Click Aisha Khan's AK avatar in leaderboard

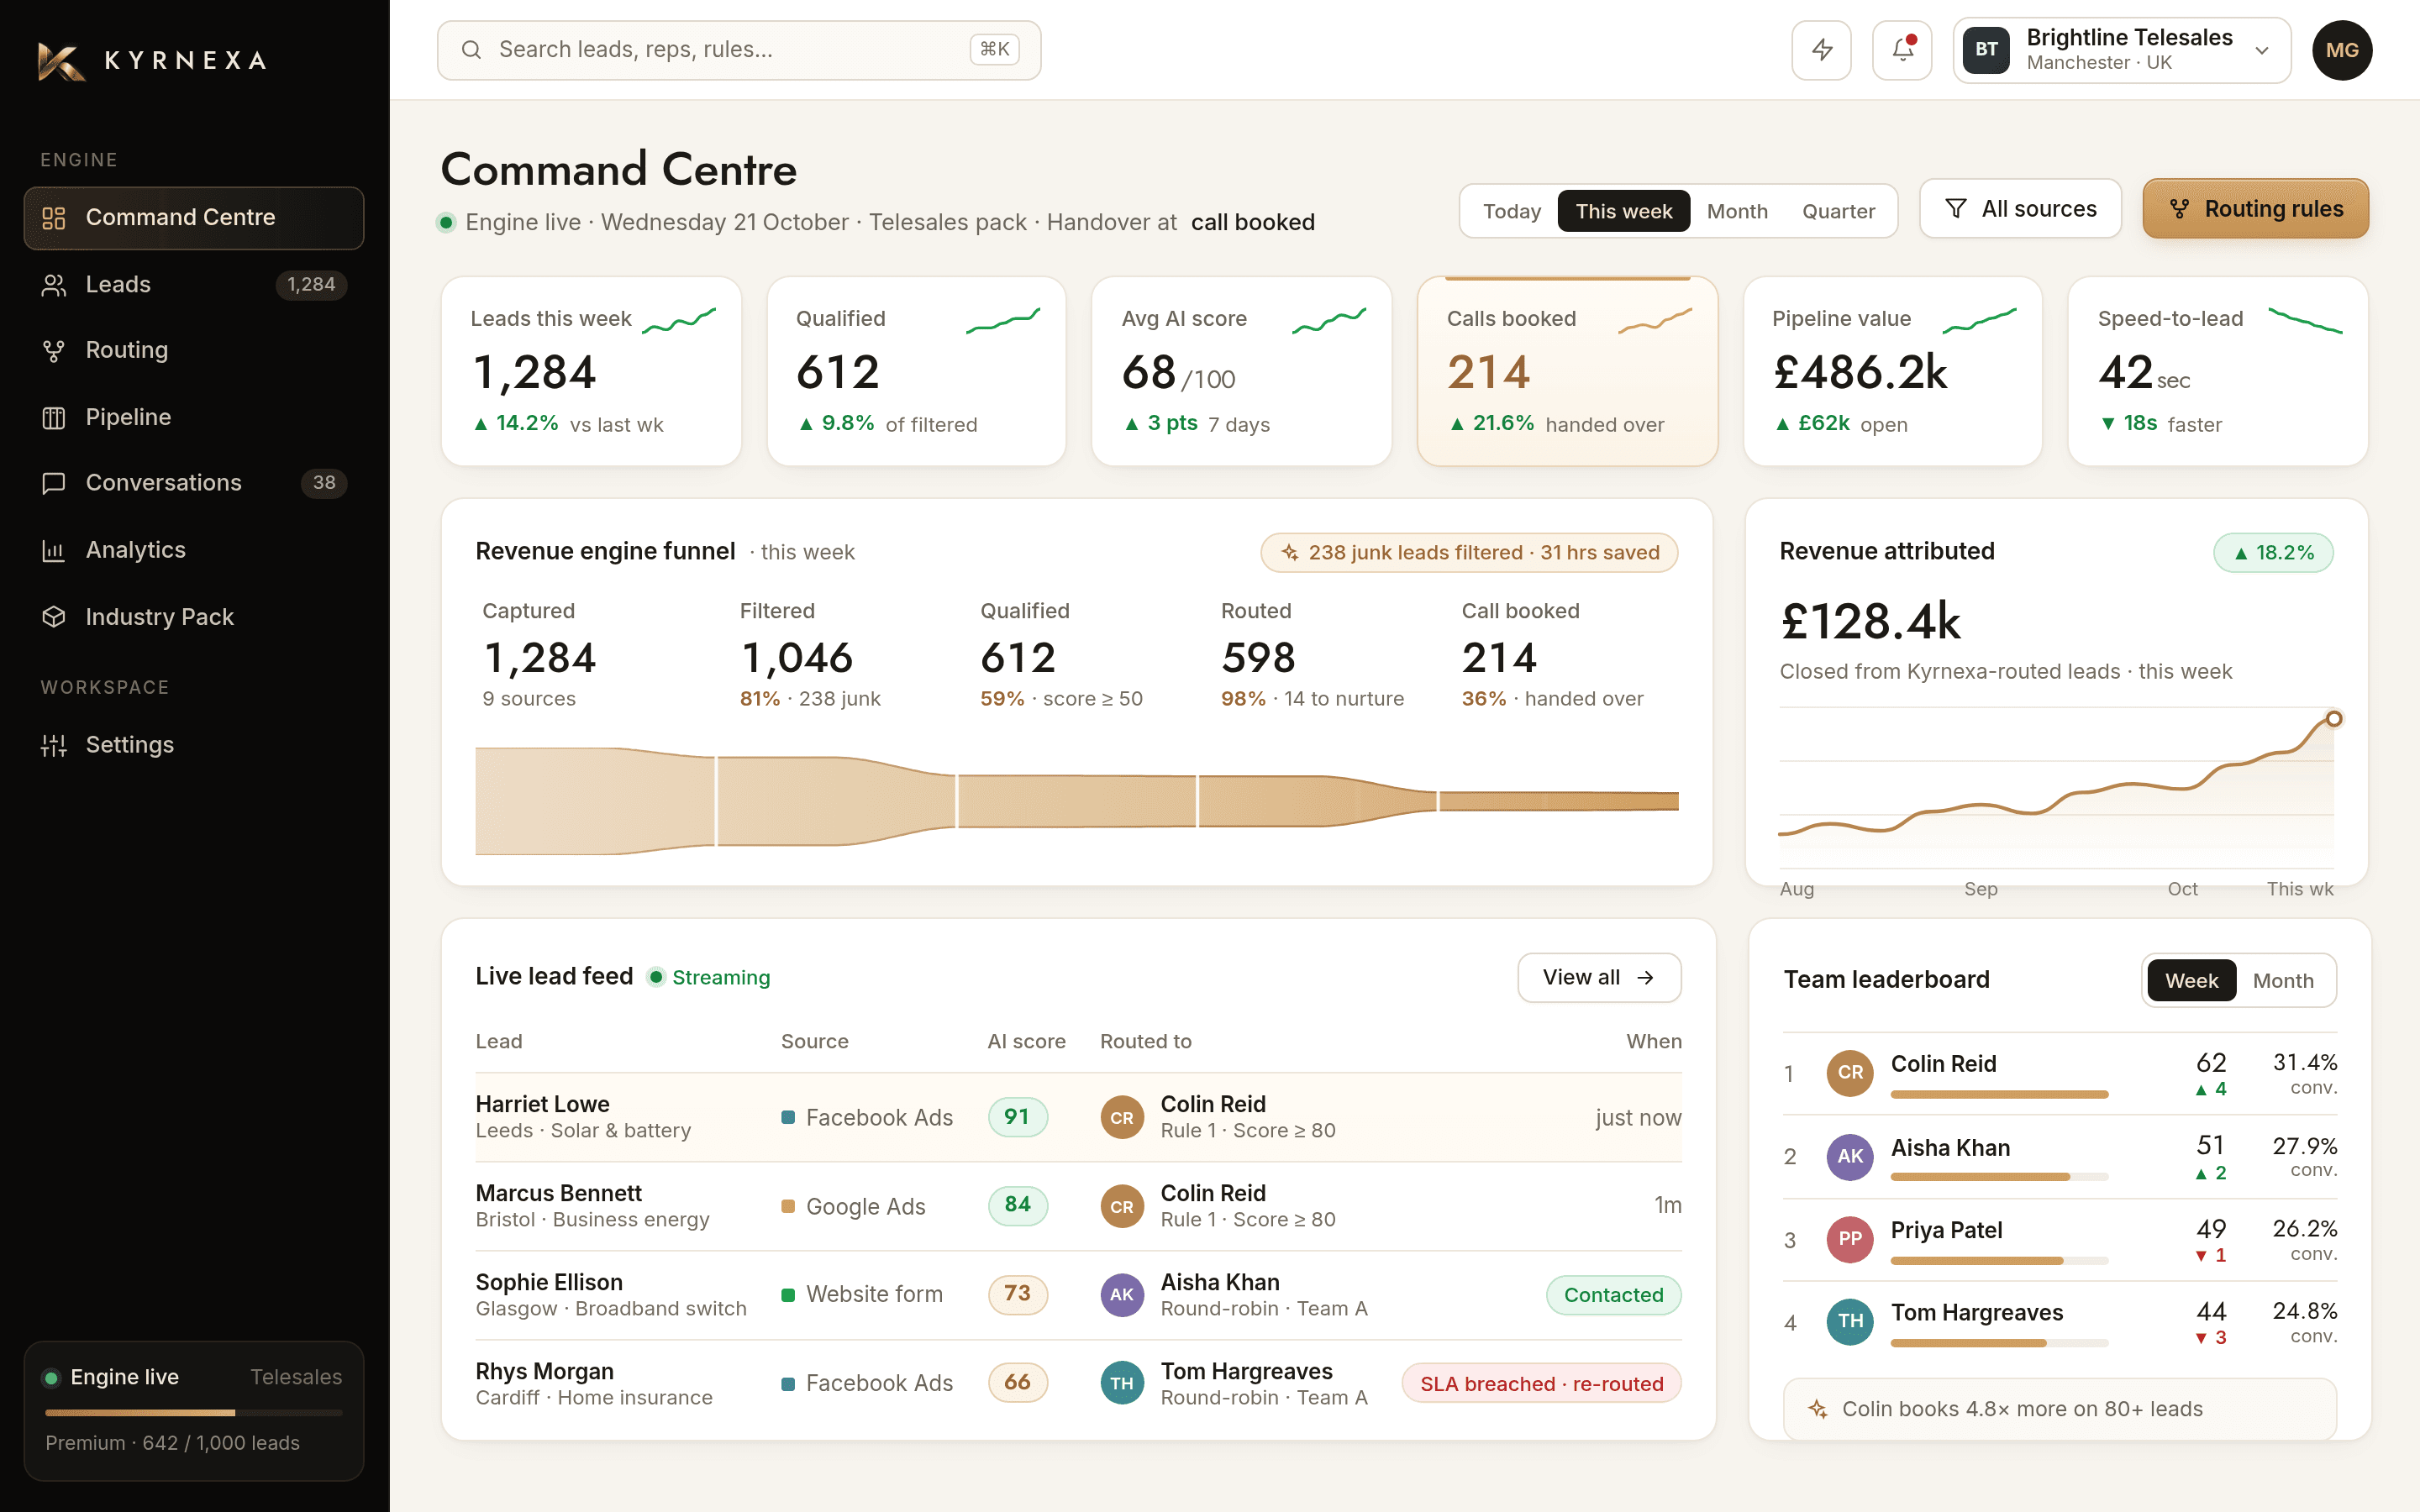[x=1850, y=1157]
